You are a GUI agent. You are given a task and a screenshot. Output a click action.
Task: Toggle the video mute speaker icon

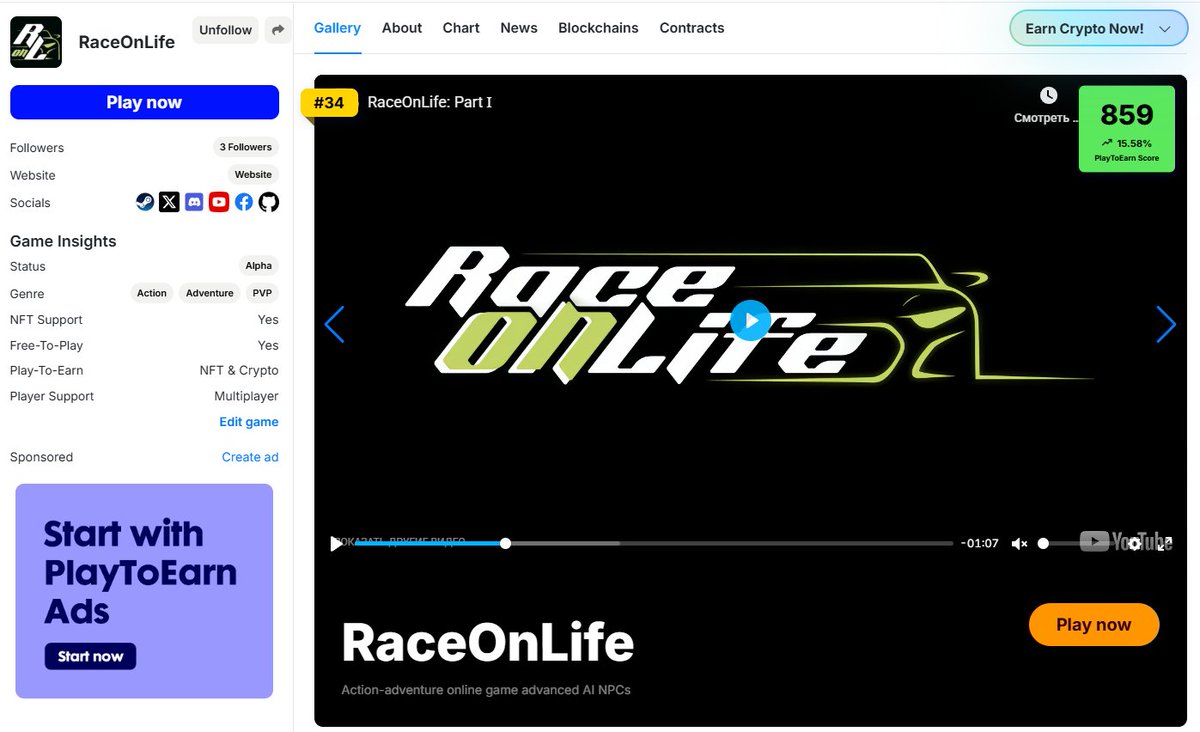pos(1019,544)
